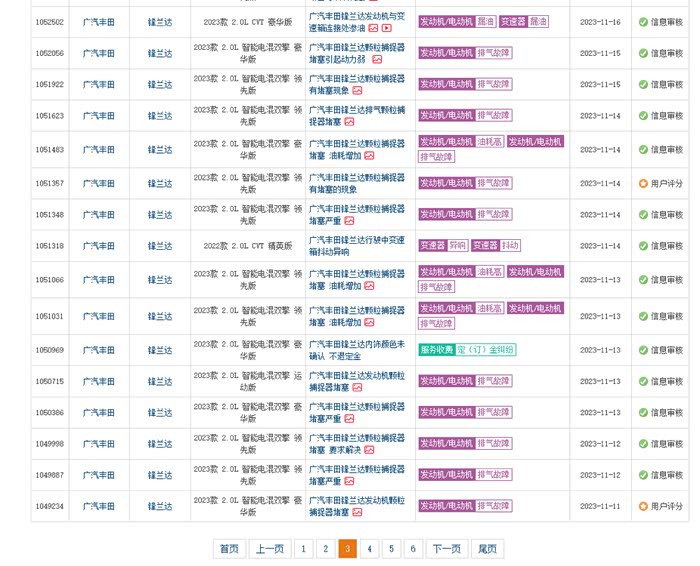Viewport: 700px width, 566px height.
Task: Open the image icon for complaint 1052056
Action: coord(377,60)
